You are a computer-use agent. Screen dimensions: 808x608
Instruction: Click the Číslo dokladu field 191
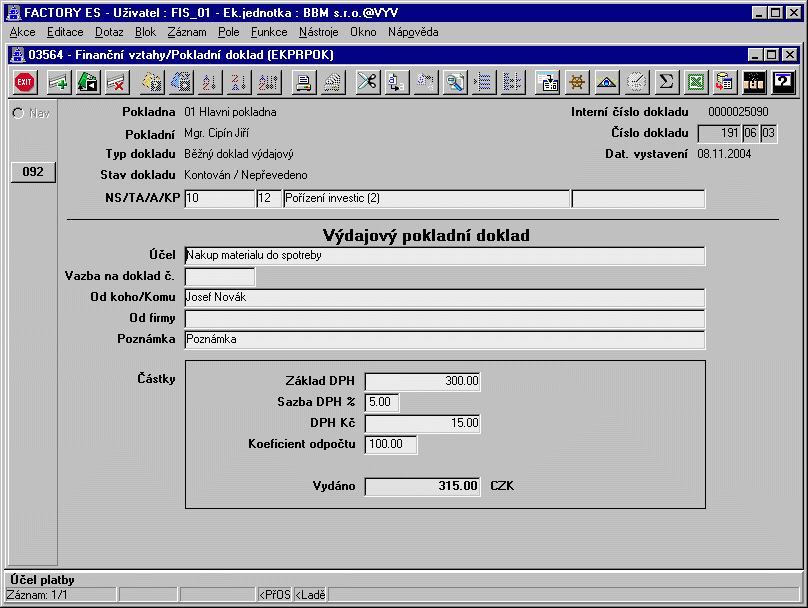point(719,133)
